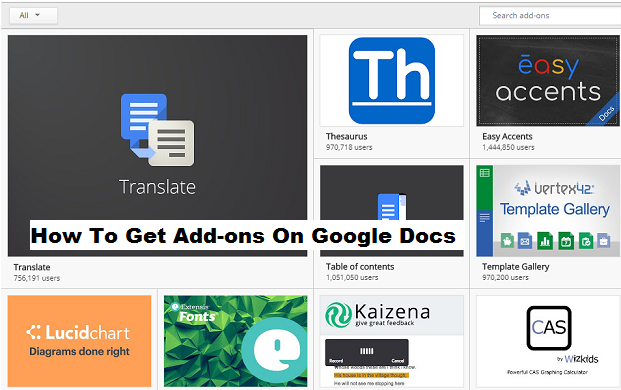Click the How To Get Add-ons banner
Screen dimensions: 621x390
[243, 236]
